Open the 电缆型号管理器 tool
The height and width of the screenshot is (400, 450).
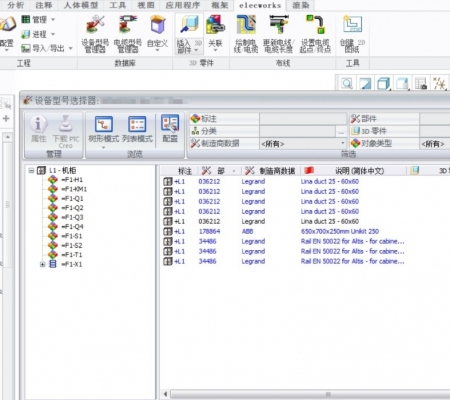(x=128, y=33)
